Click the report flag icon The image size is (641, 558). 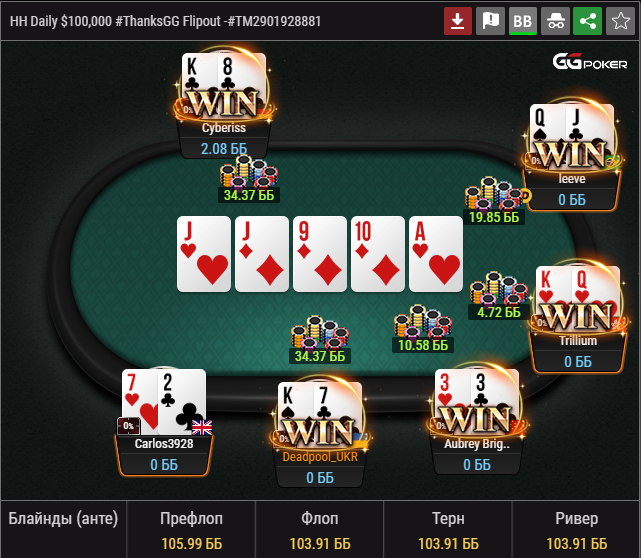click(490, 21)
